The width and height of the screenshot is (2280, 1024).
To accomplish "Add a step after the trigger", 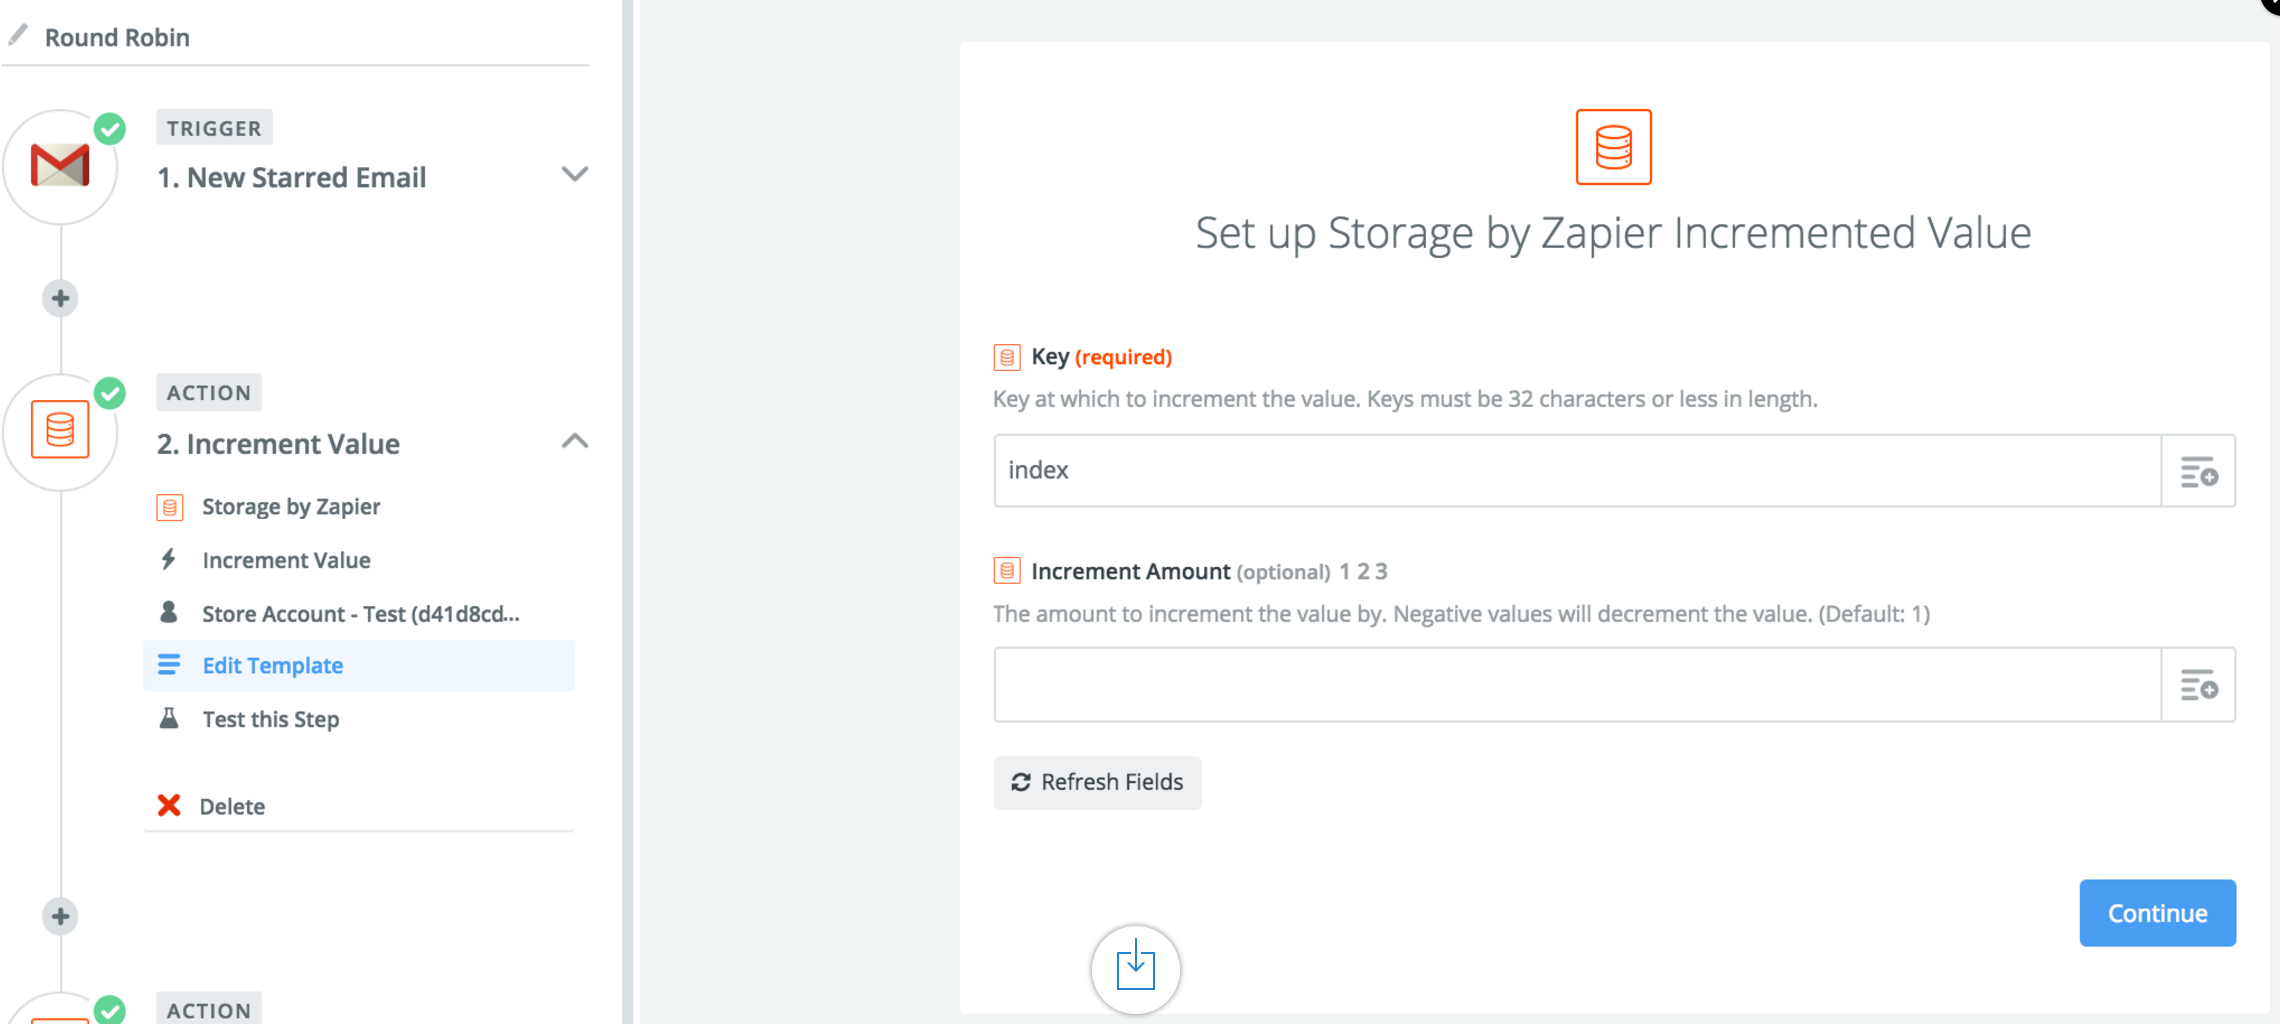I will click(60, 298).
